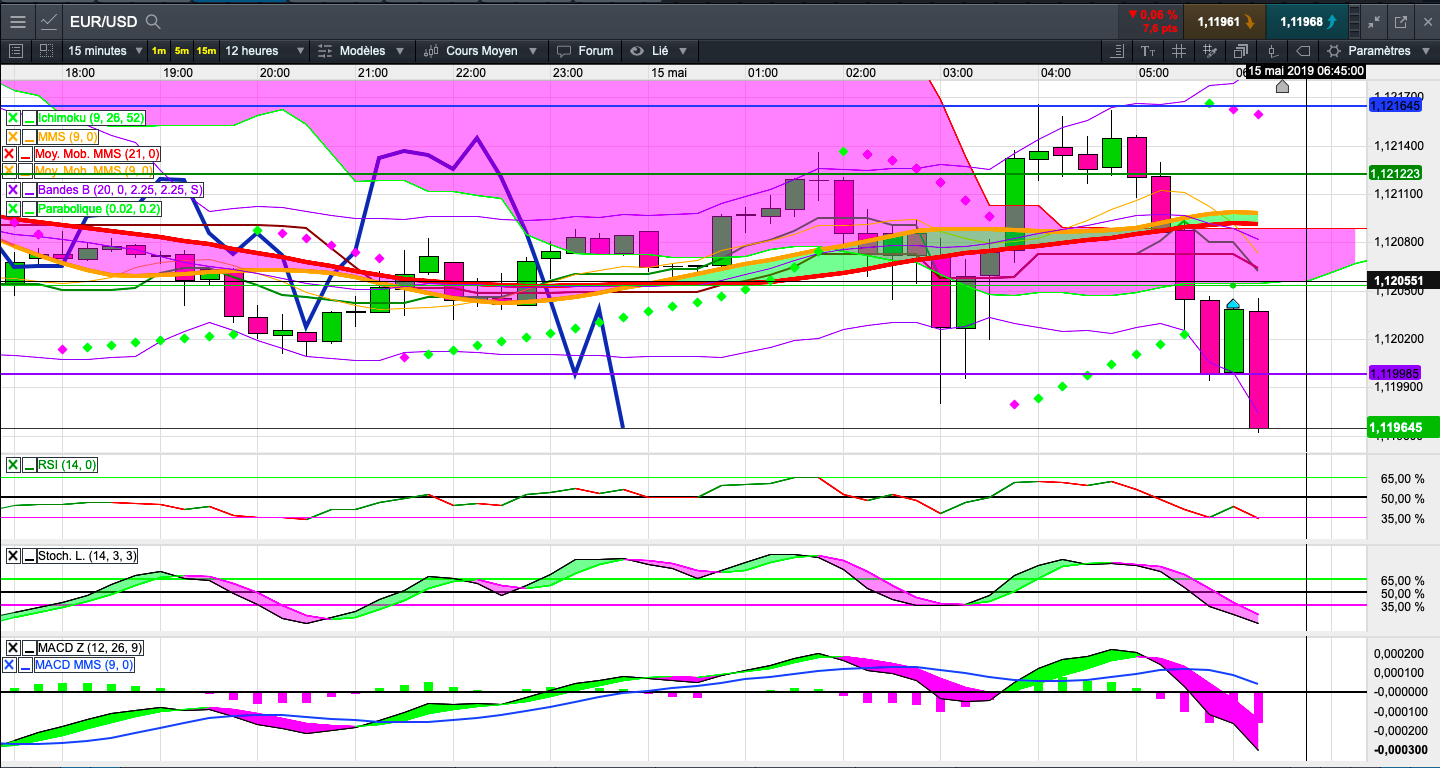Open the 12 heures range dropdown

coord(264,51)
